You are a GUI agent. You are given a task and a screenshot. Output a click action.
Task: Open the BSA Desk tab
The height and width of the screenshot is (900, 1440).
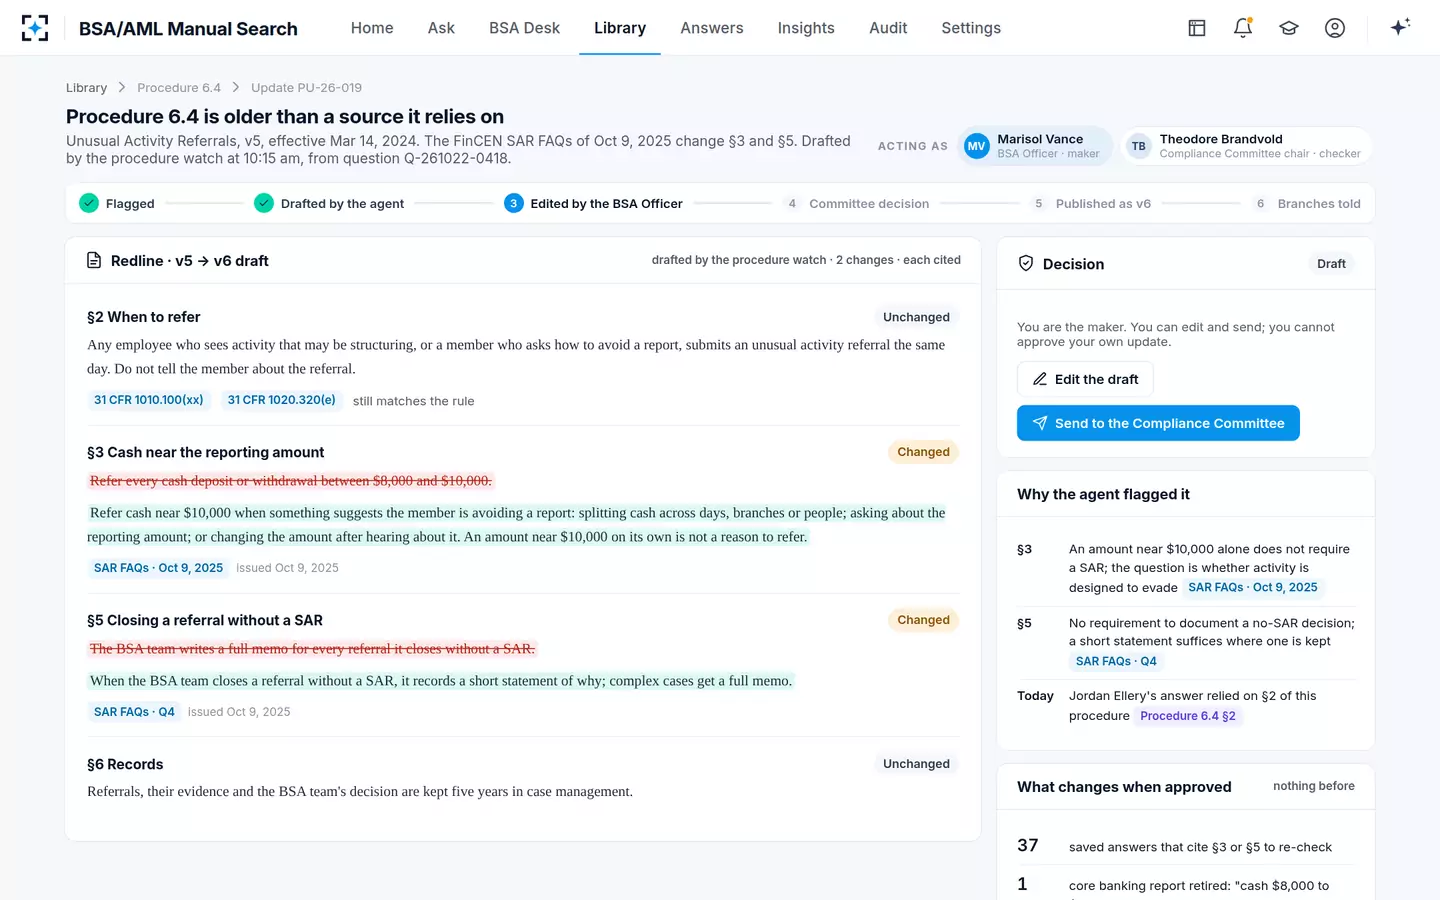524,28
